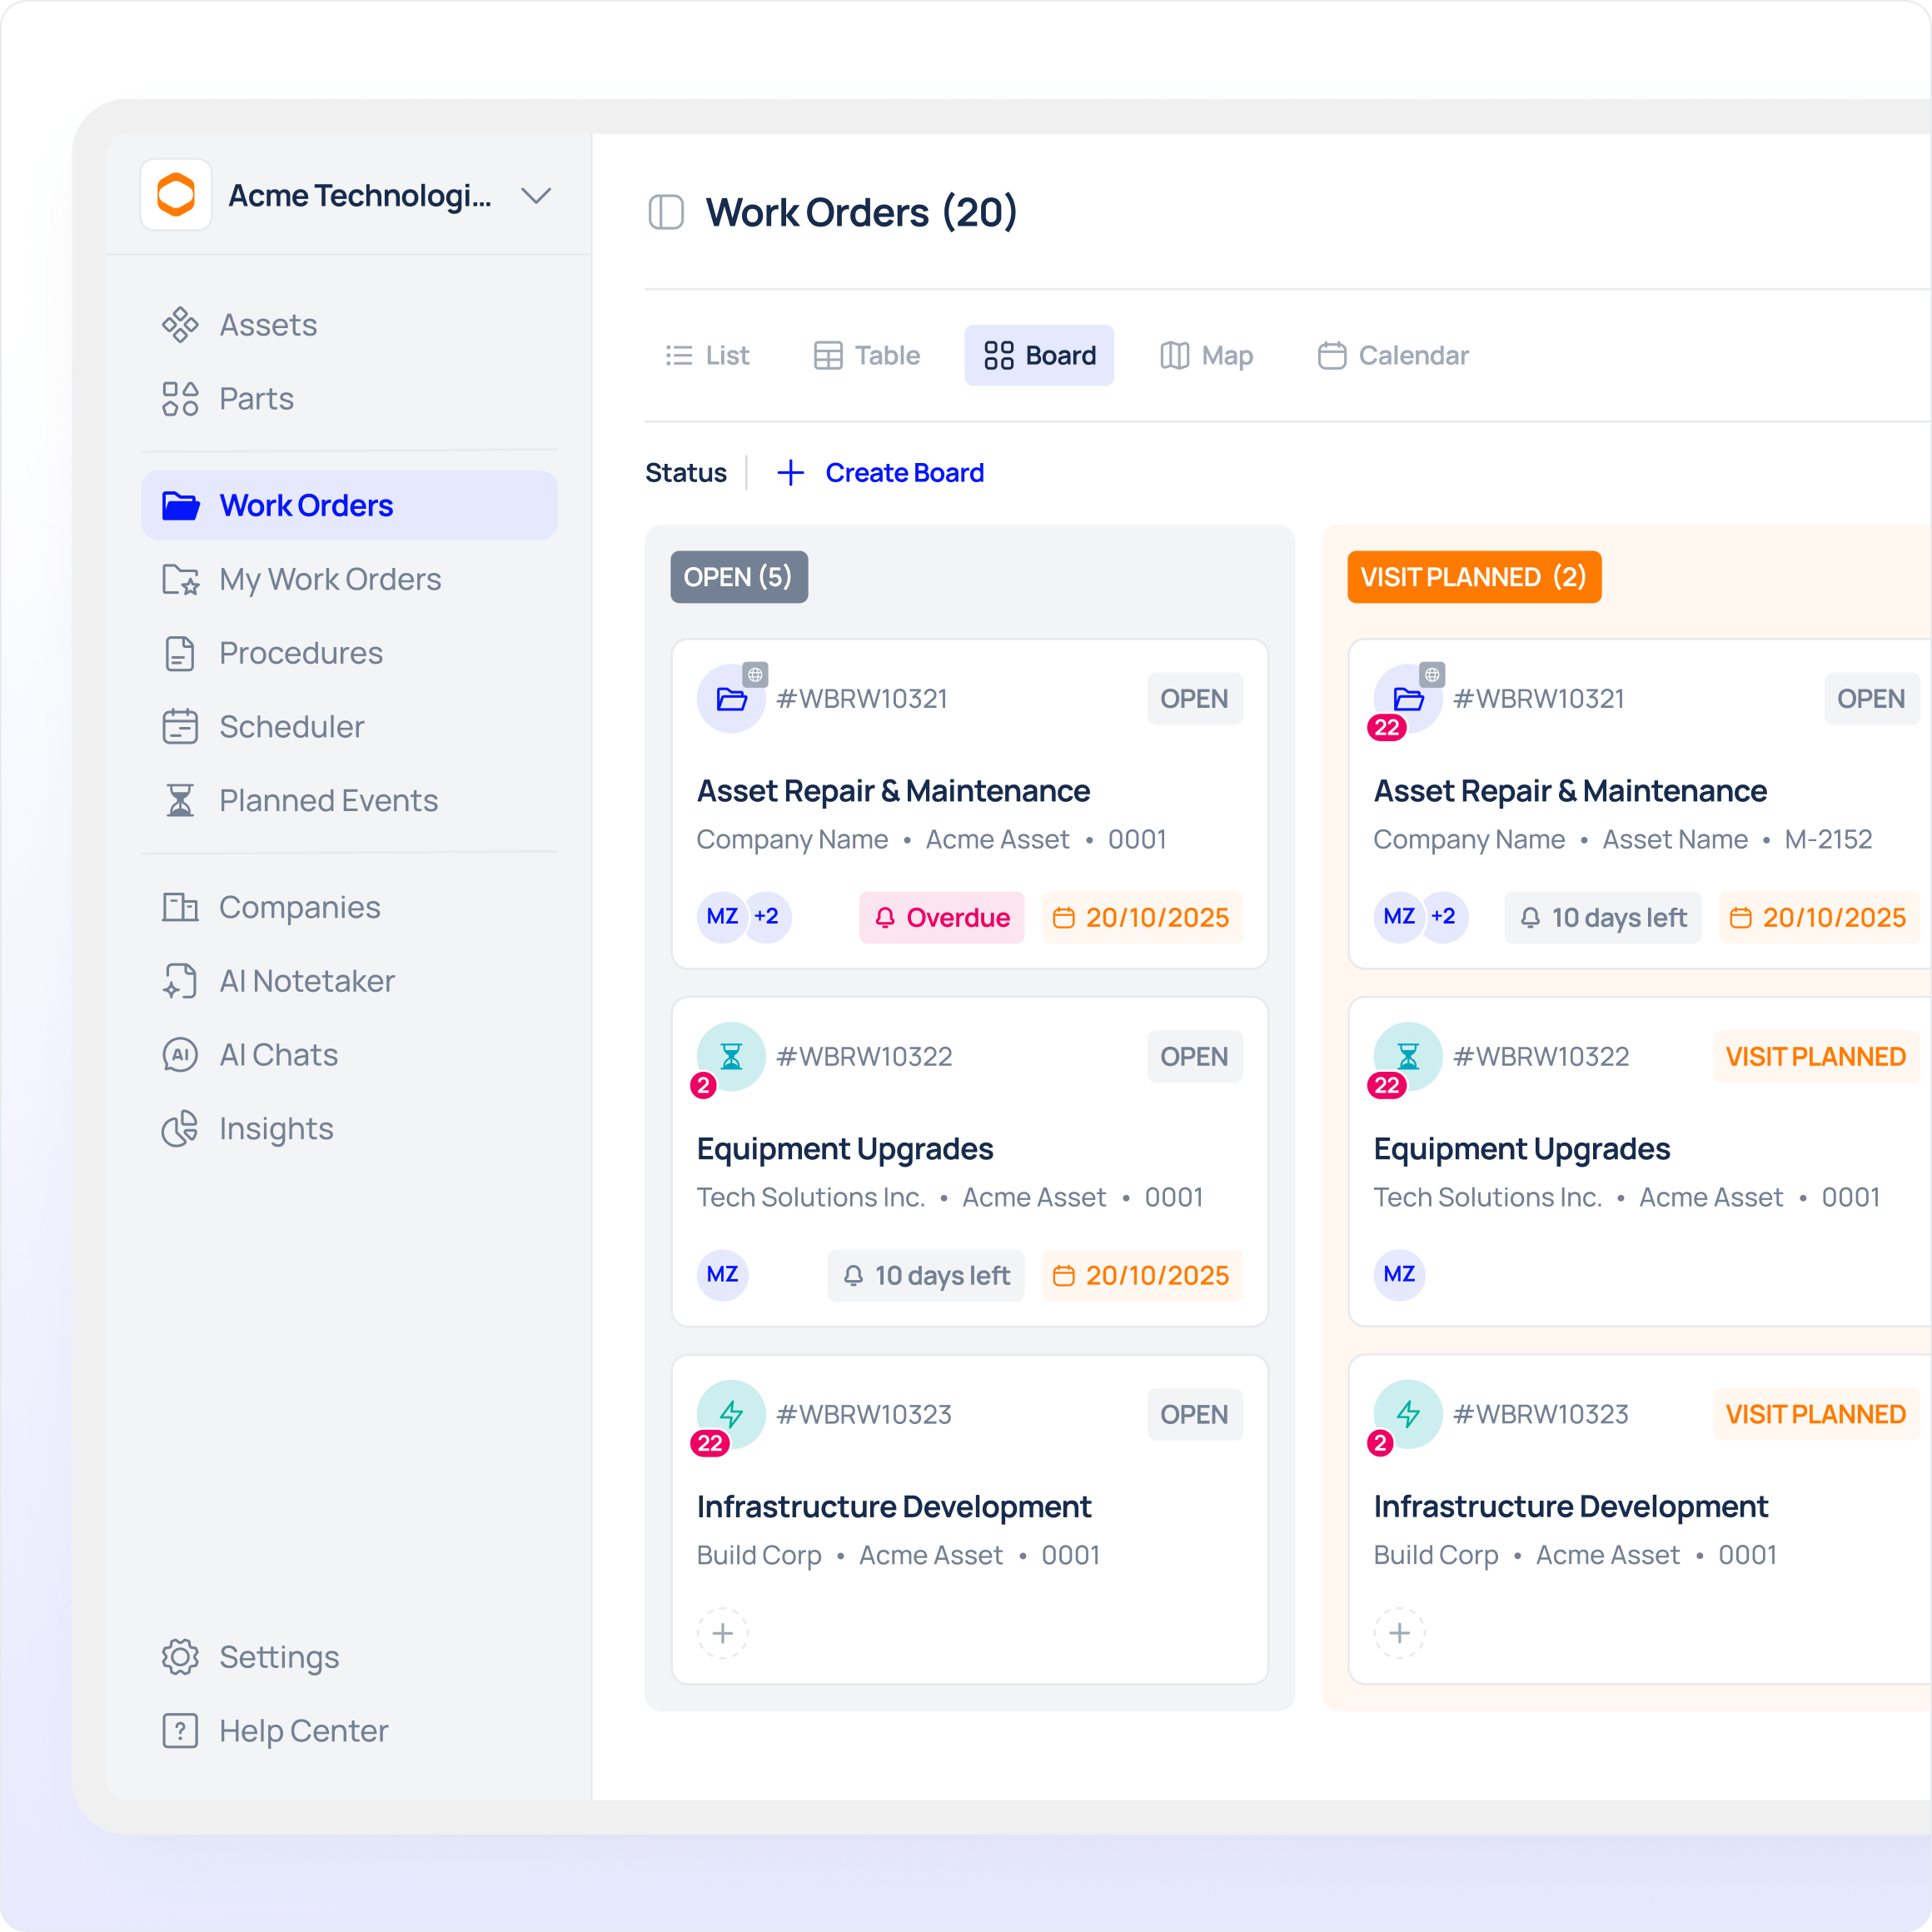Select the Map view tab
This screenshot has height=1932, width=1932.
[1206, 356]
